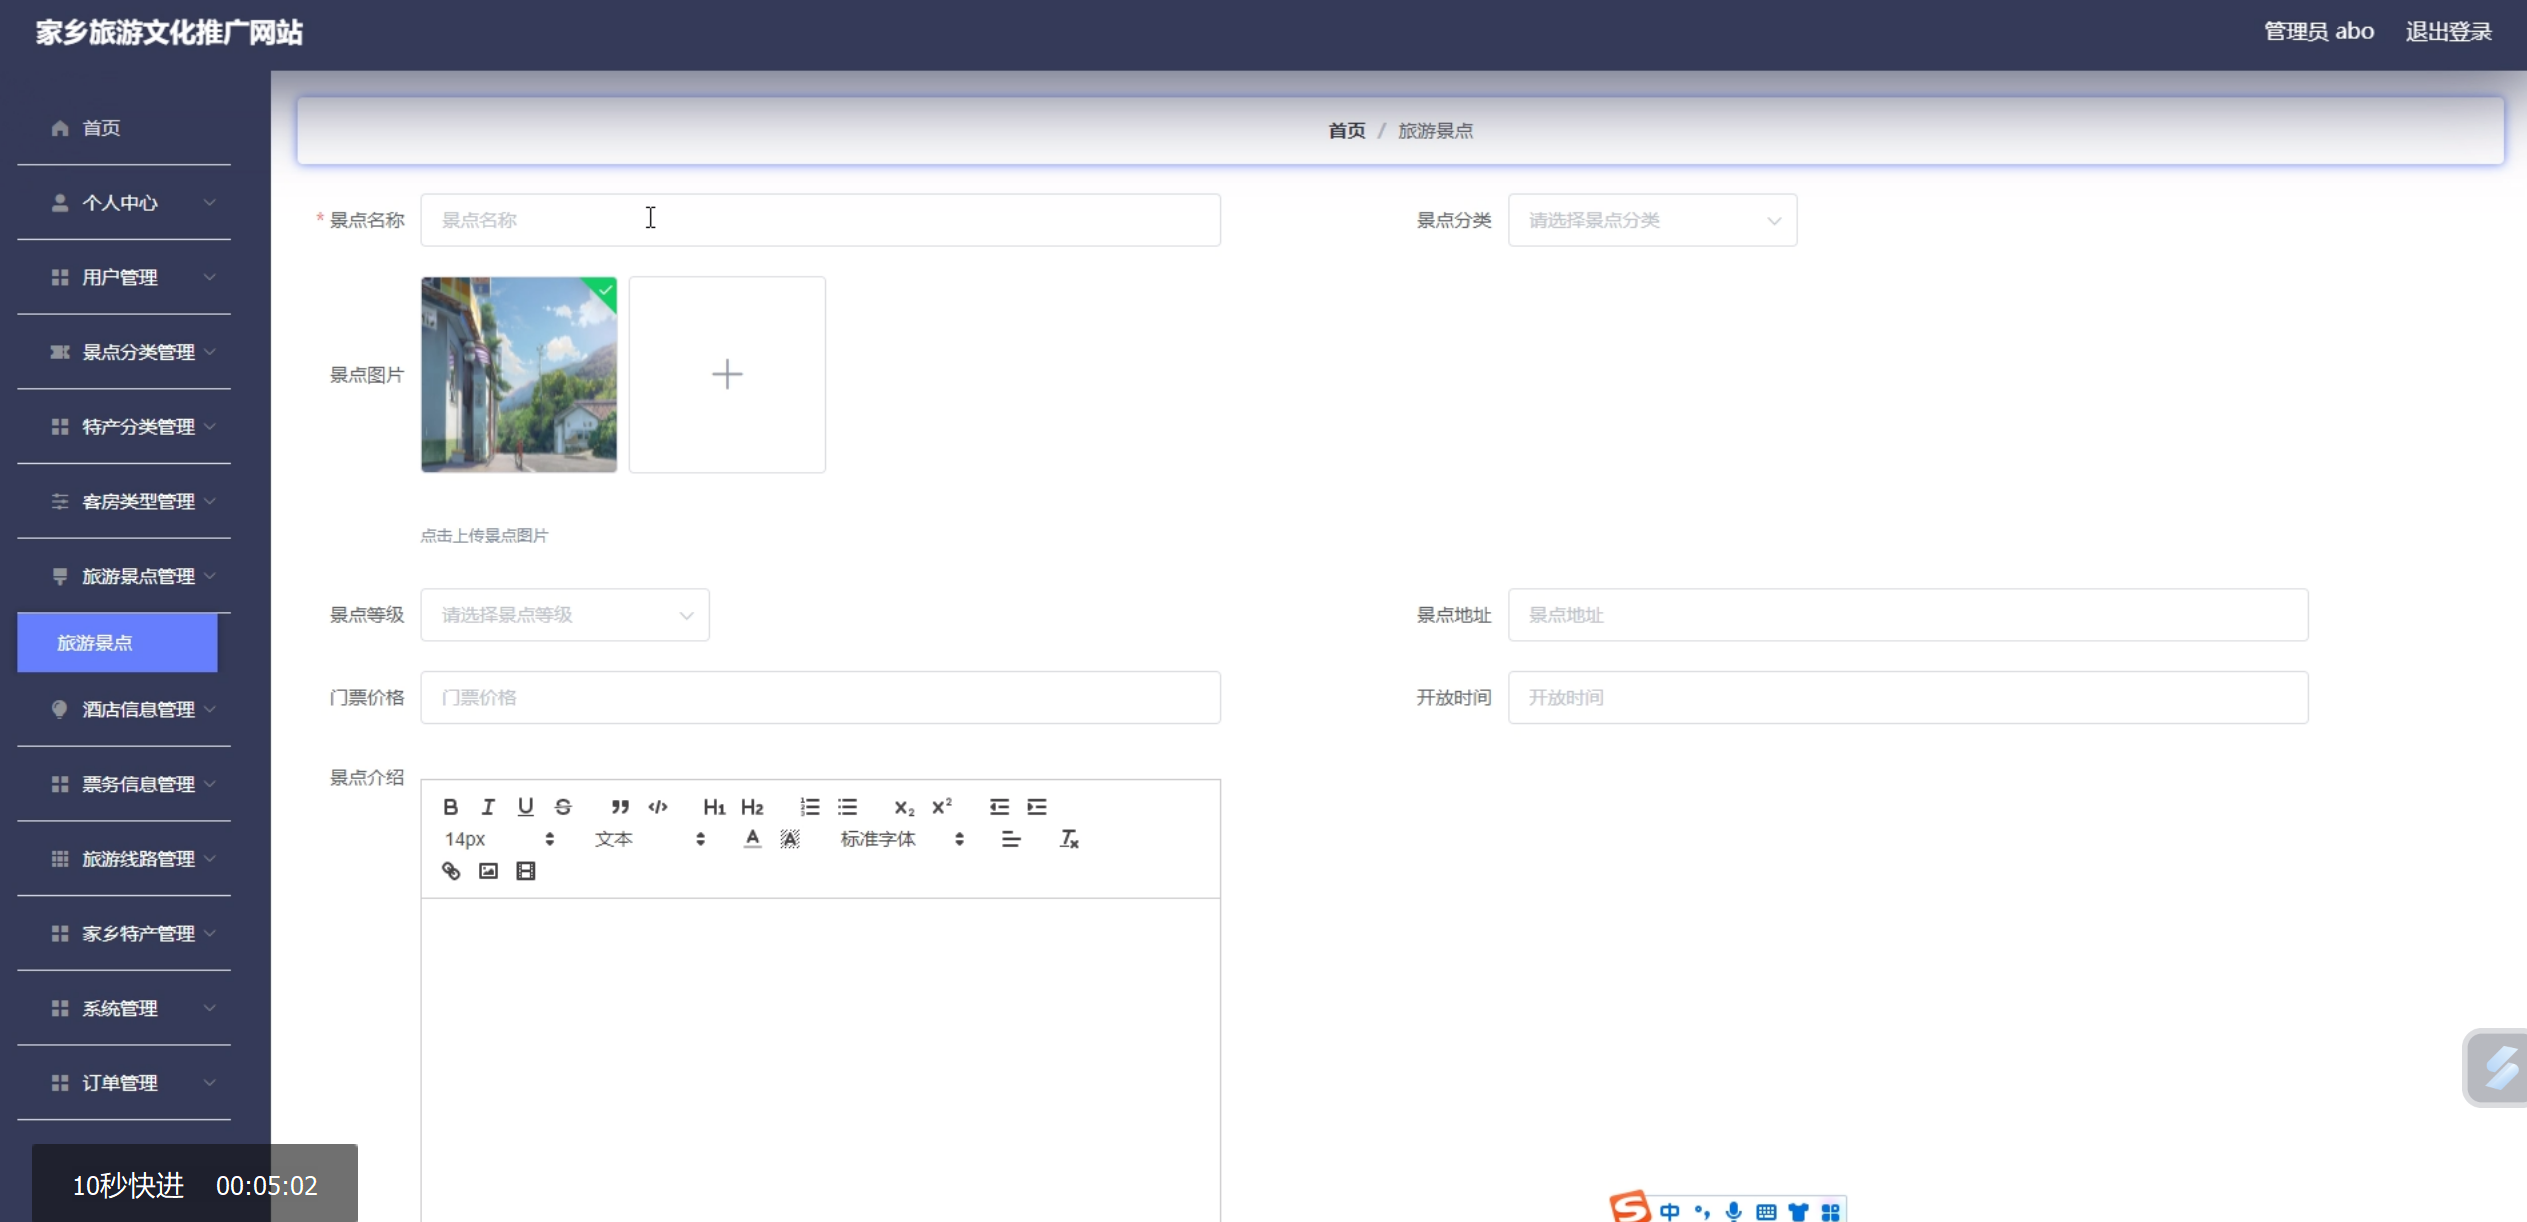
Task: Click the insert video icon in editor
Action: point(526,871)
